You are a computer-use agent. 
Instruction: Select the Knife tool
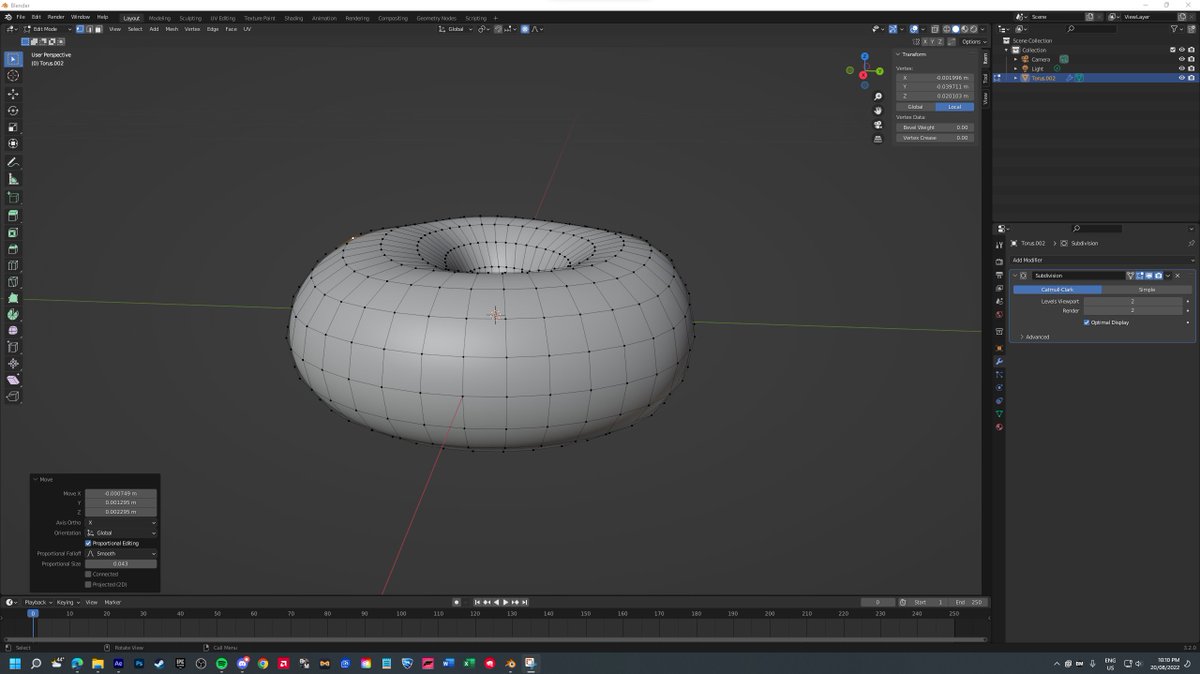13,282
